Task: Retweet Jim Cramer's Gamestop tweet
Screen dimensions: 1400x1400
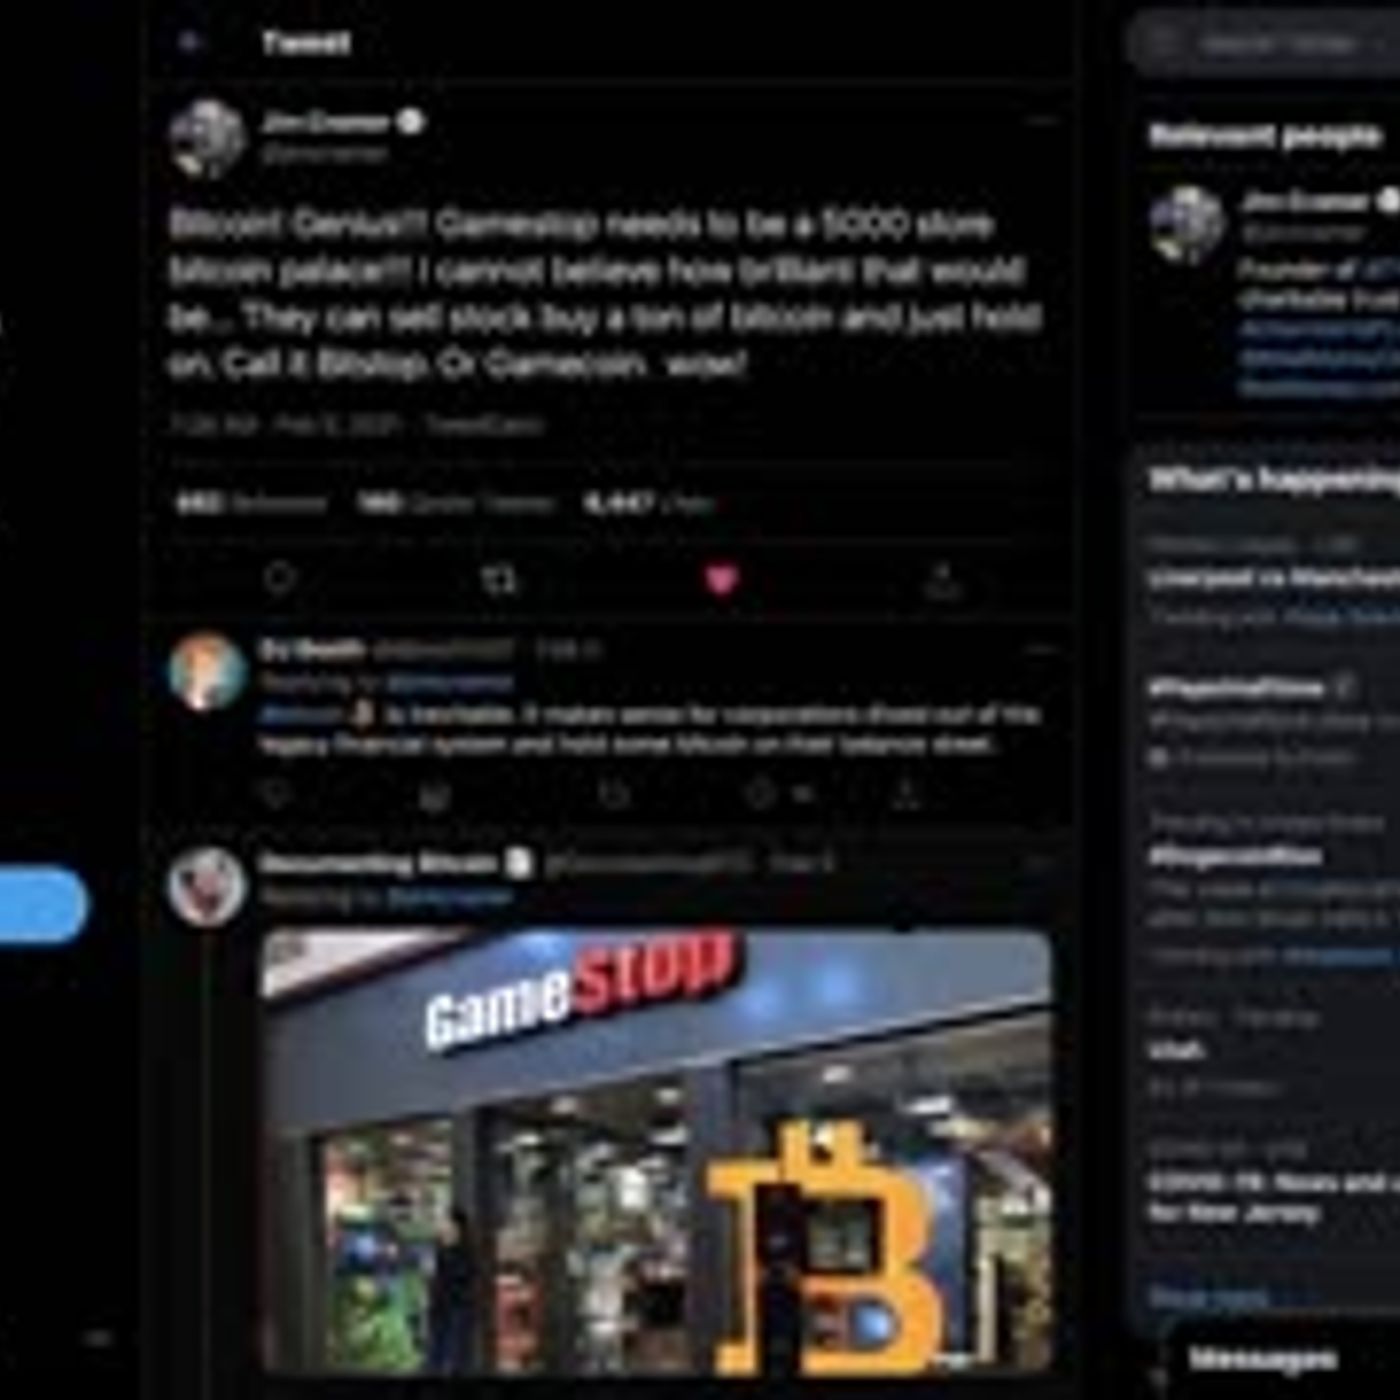Action: pos(500,578)
